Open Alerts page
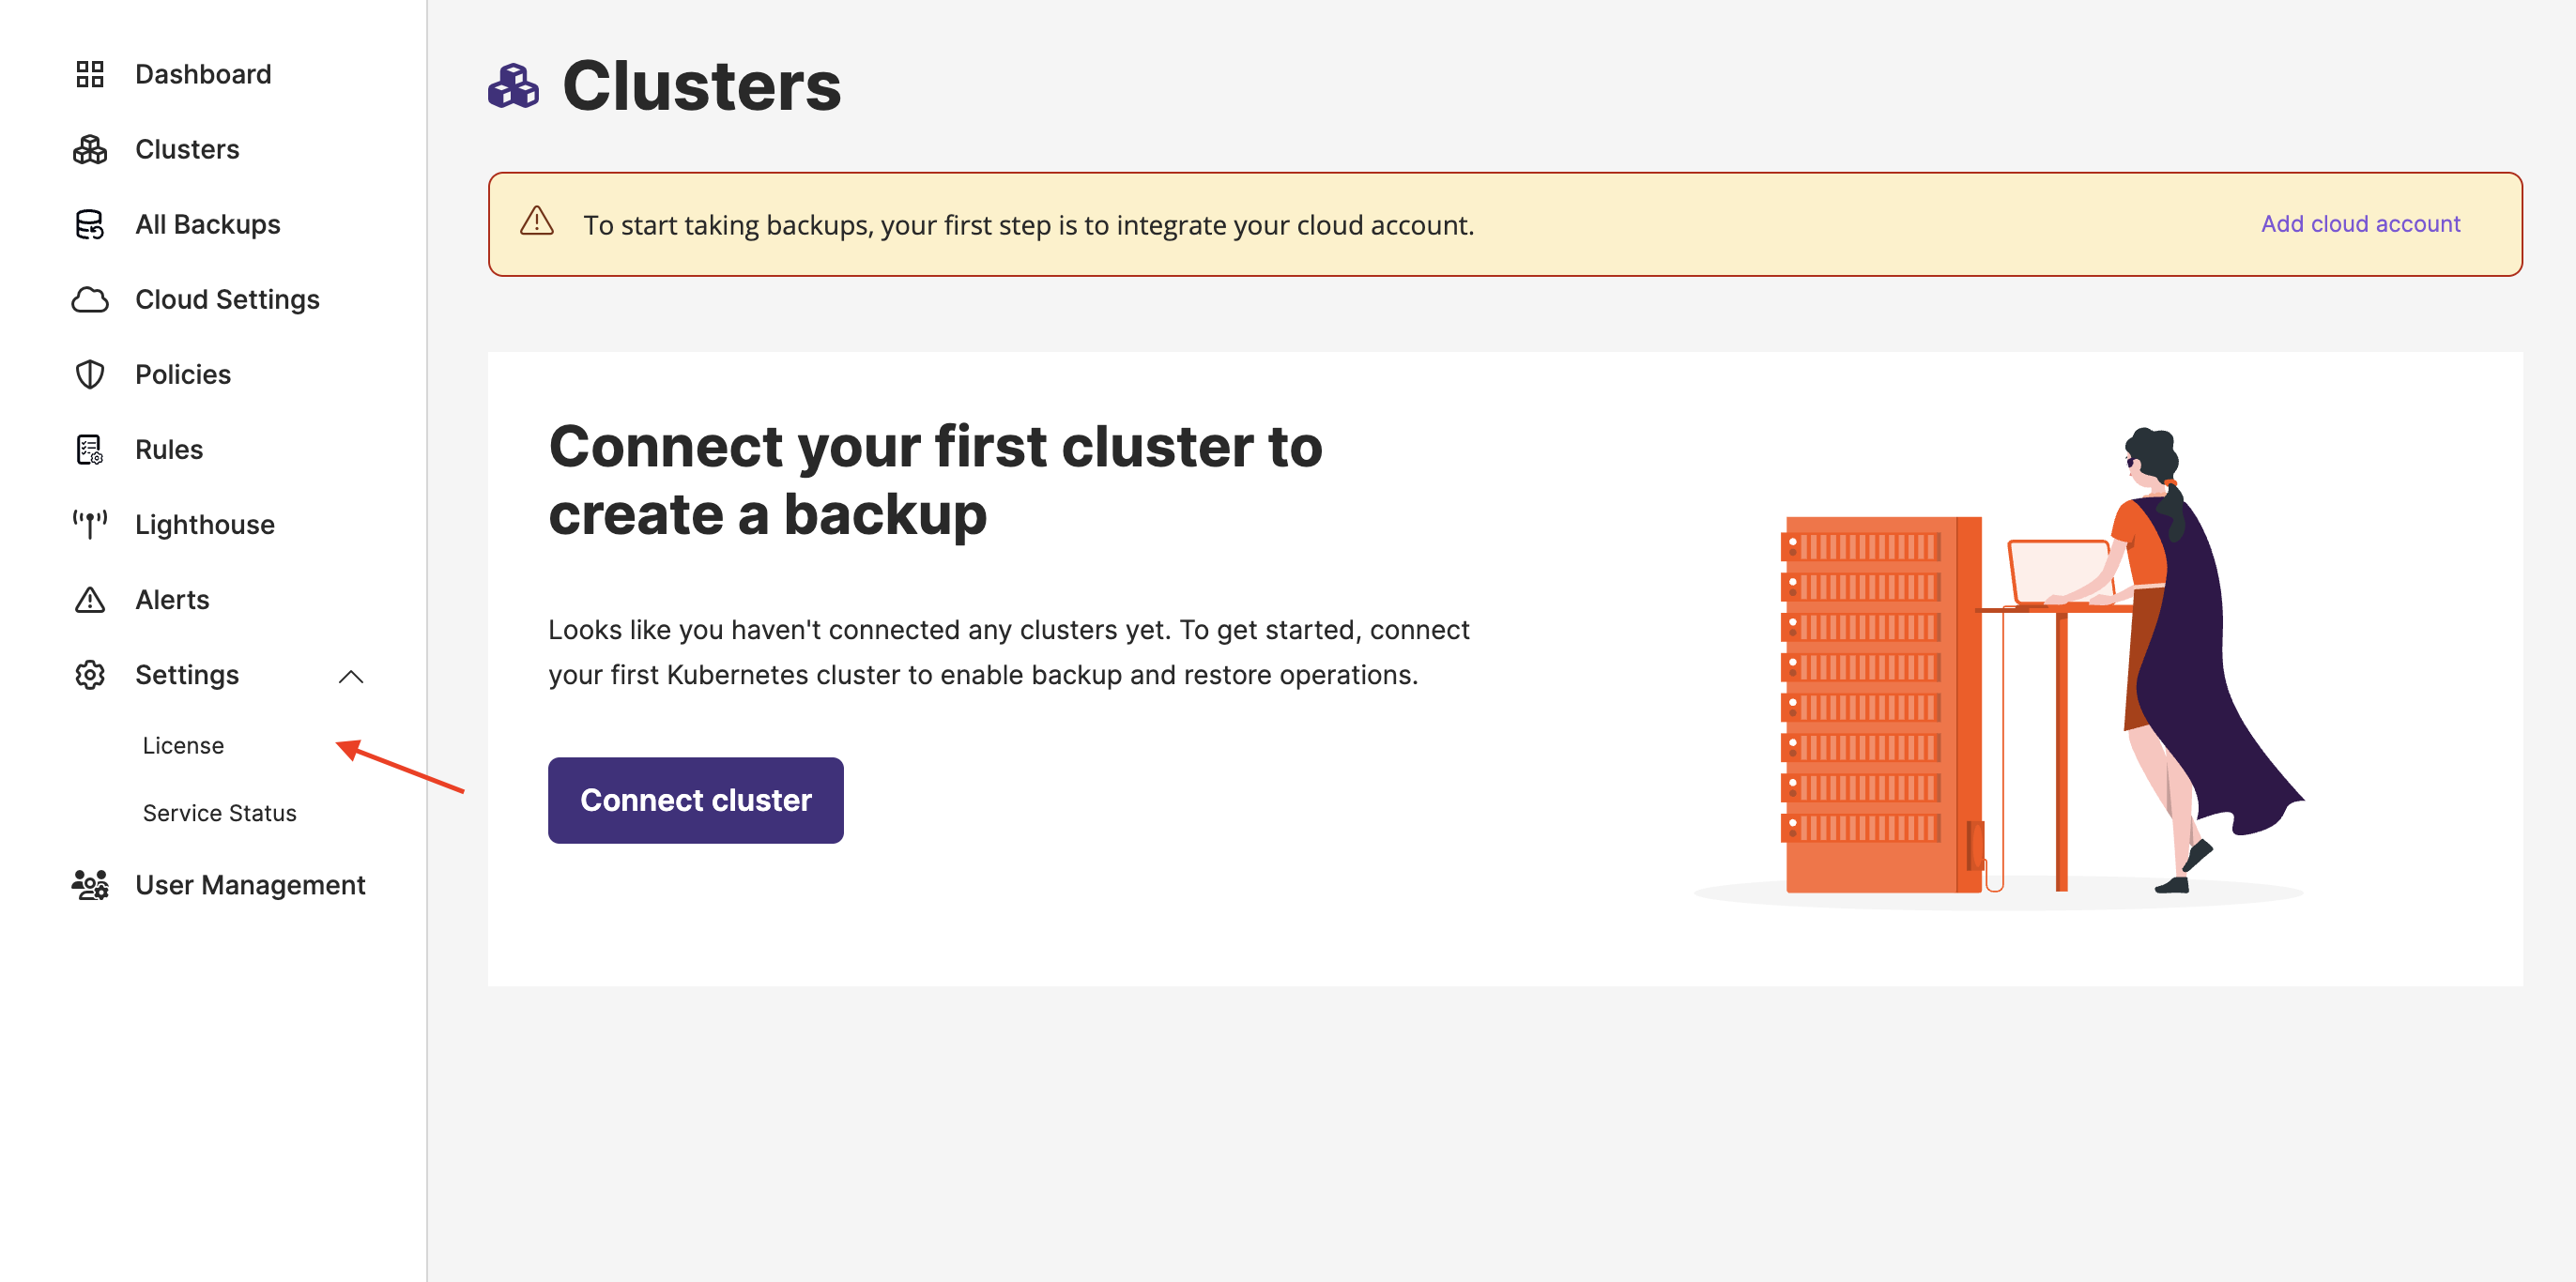 point(172,599)
